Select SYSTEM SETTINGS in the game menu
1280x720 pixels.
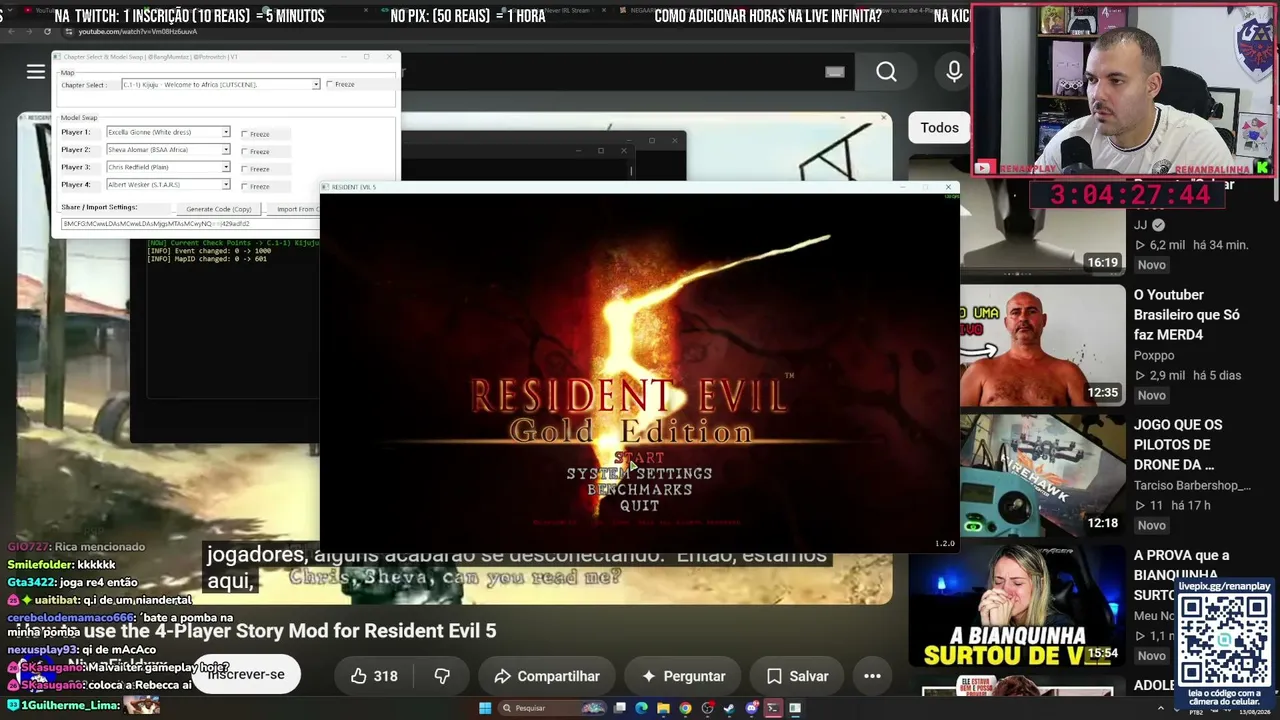tap(639, 474)
